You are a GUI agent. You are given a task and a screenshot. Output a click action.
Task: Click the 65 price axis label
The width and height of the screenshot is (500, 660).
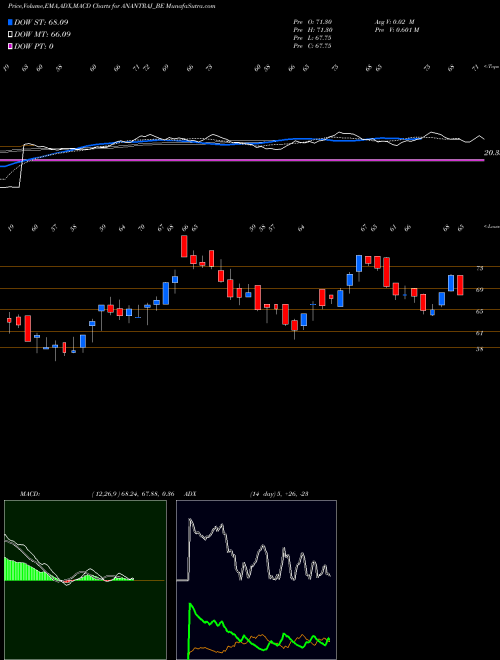point(479,311)
